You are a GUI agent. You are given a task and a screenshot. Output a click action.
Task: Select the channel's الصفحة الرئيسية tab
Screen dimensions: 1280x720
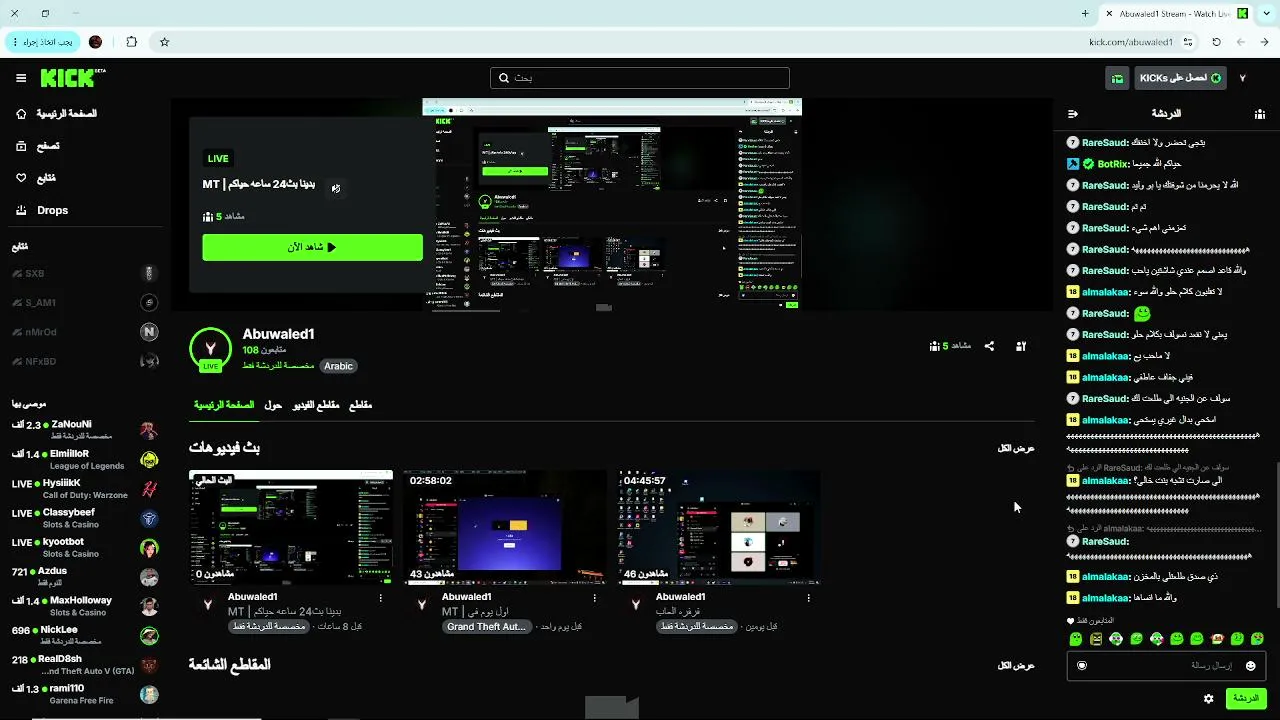224,405
